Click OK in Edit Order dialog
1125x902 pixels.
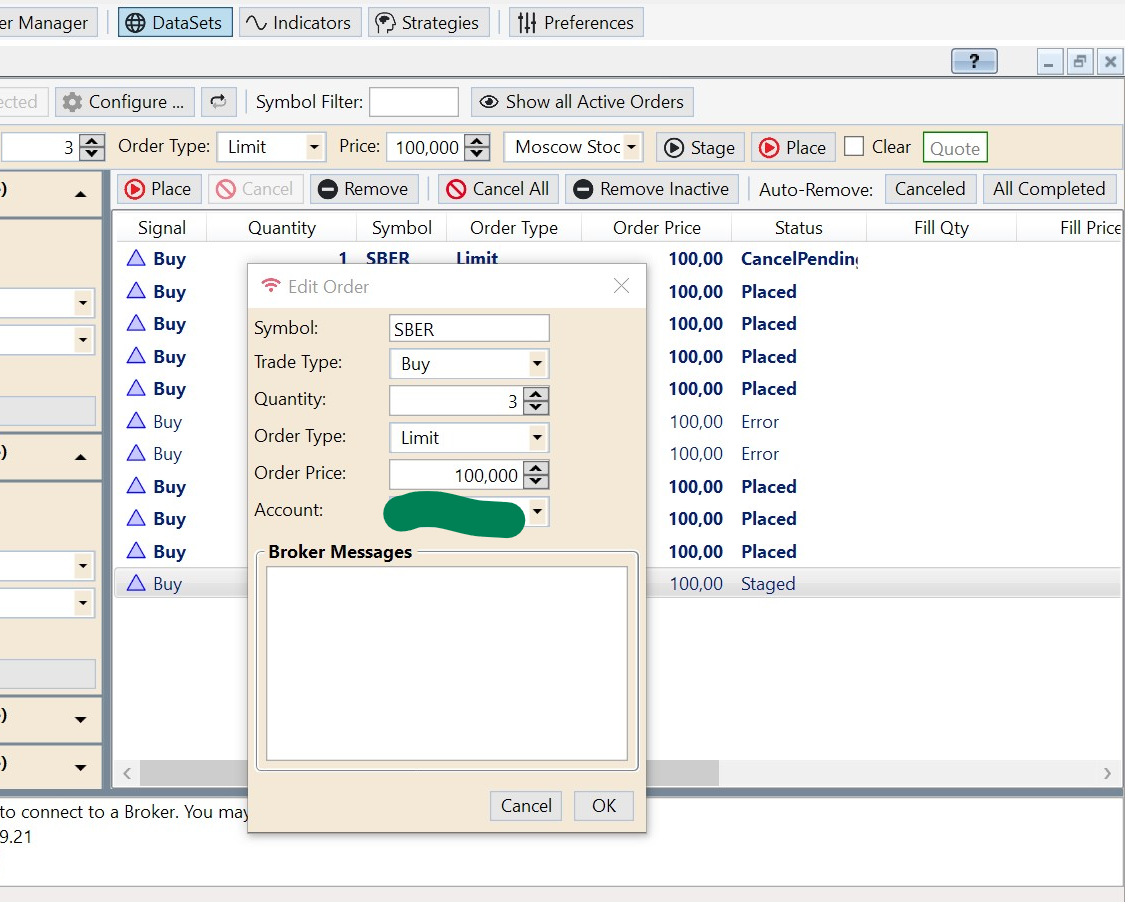tap(603, 805)
